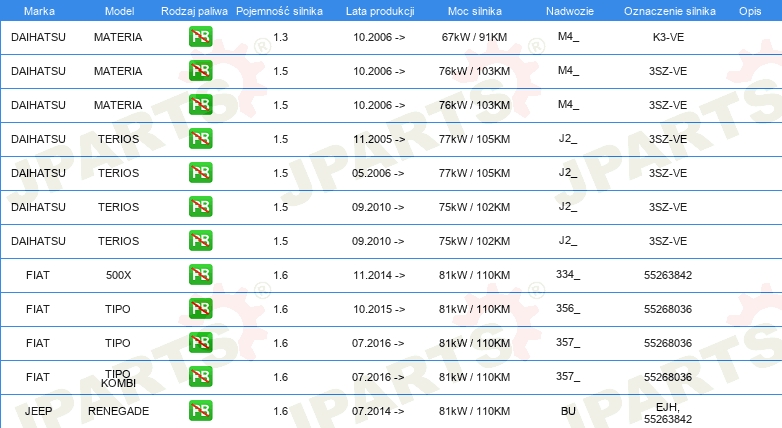Select the 10.2015 -> production date cell
The height and width of the screenshot is (428, 782).
coord(379,309)
